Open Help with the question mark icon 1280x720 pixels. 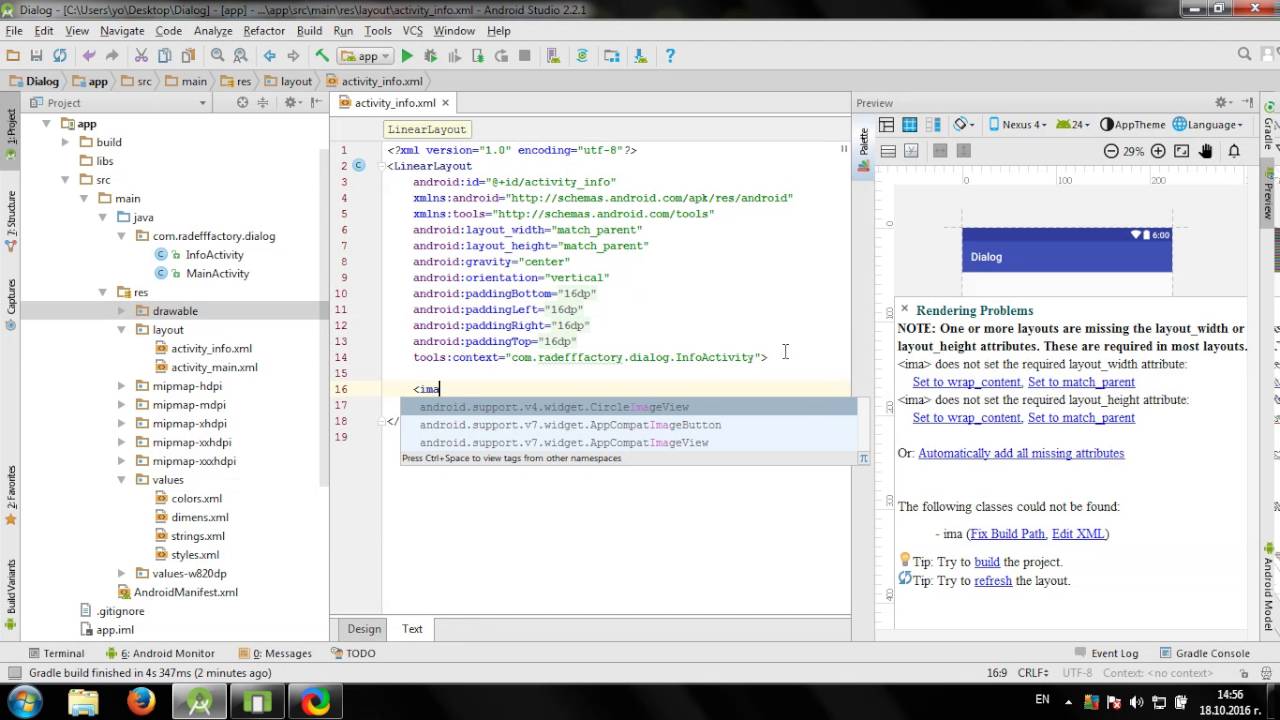[x=670, y=56]
